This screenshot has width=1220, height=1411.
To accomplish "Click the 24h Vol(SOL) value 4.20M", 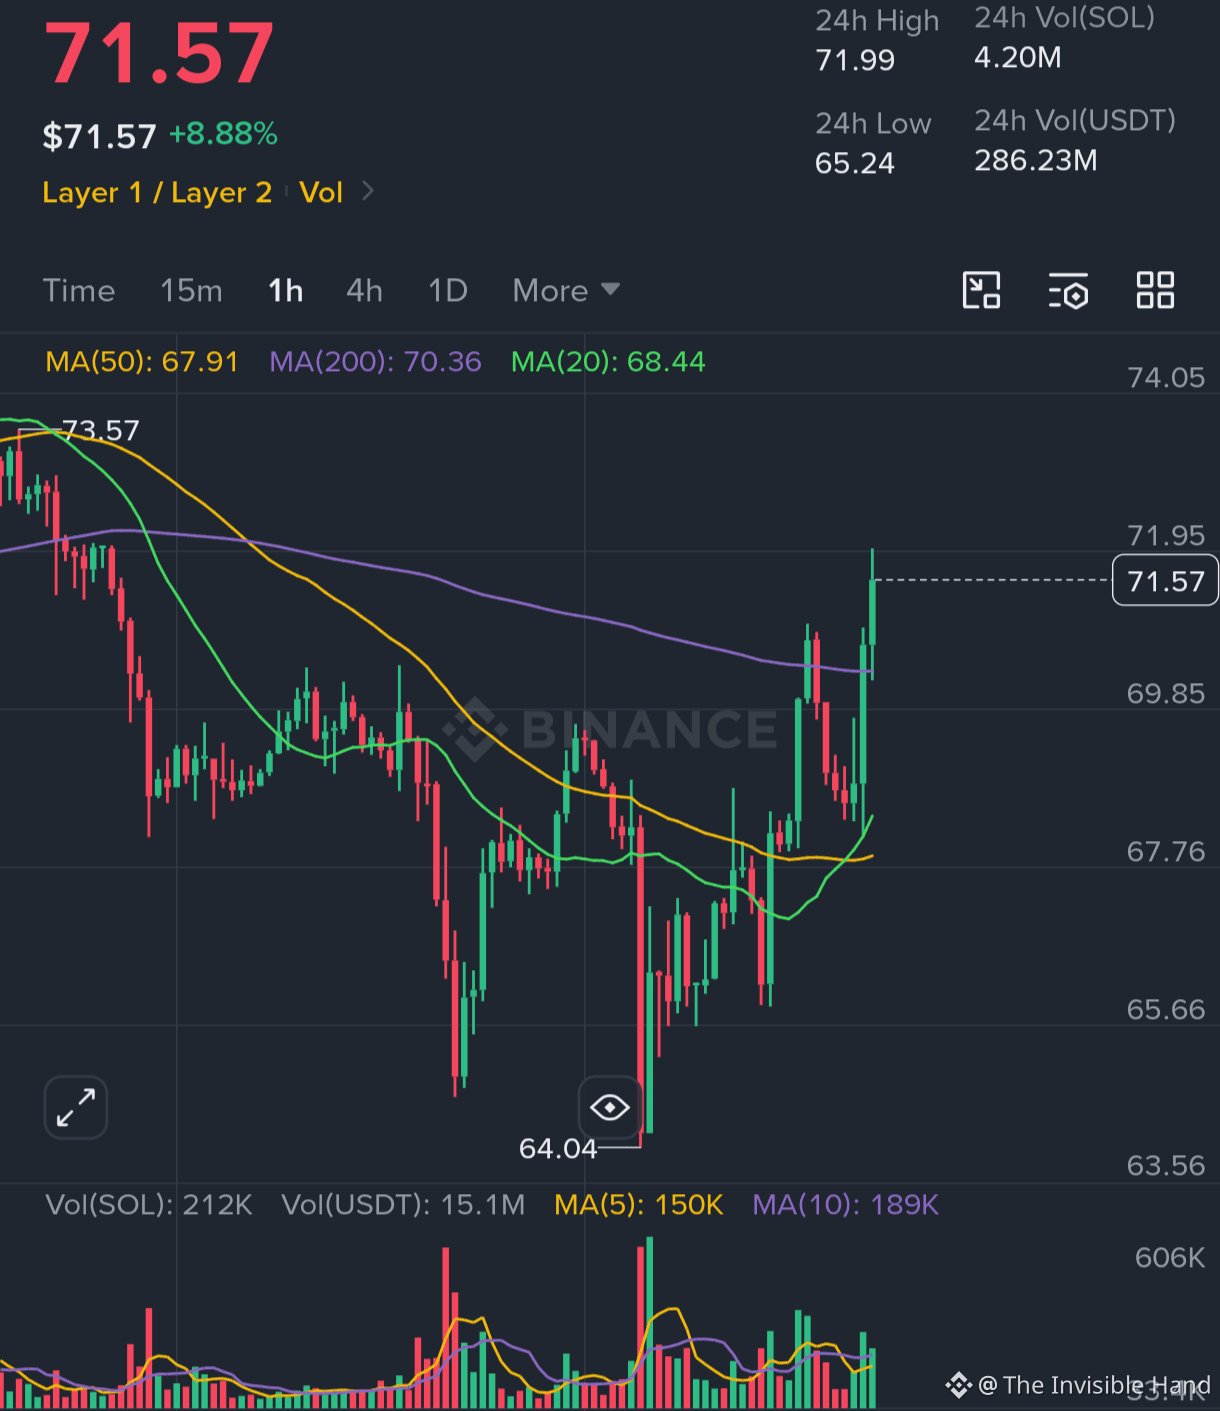I will [1018, 57].
